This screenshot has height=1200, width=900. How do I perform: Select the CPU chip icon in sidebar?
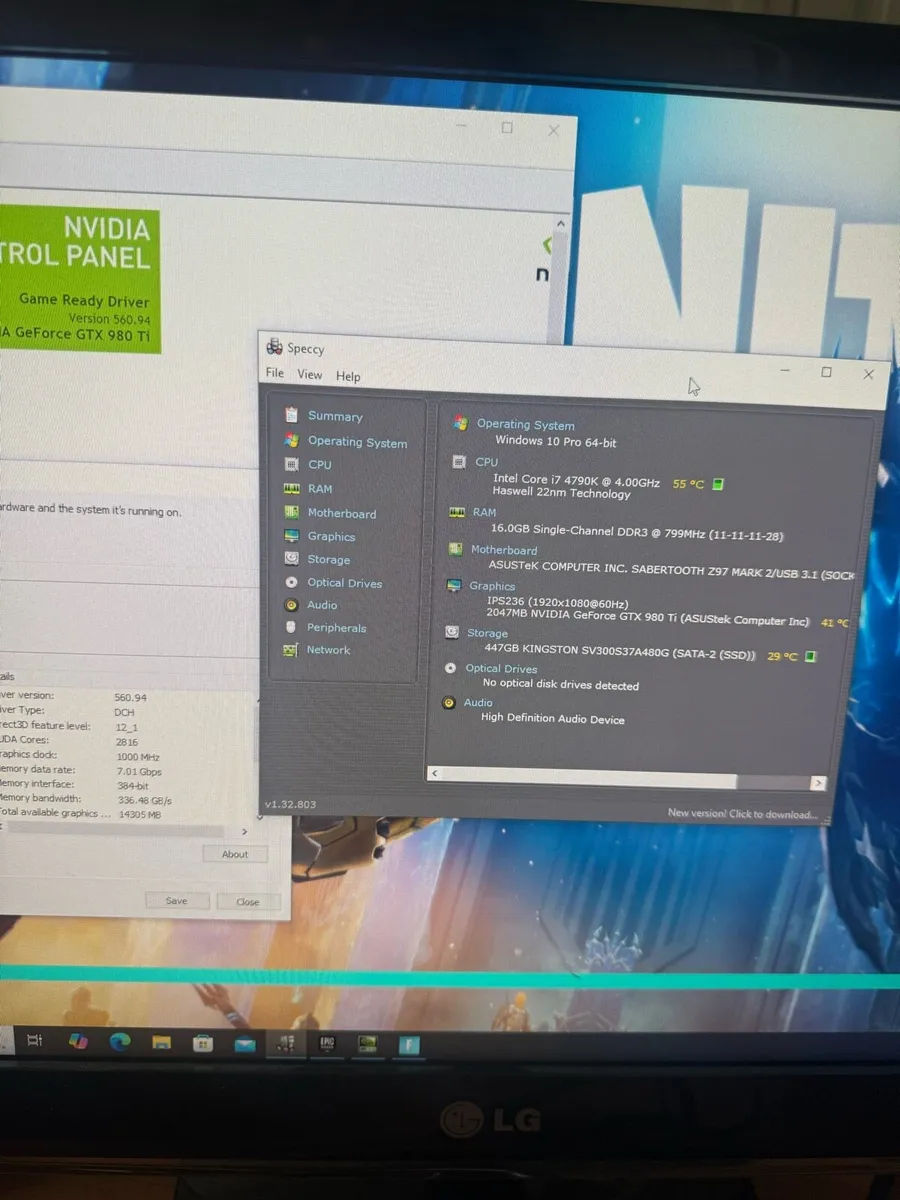[291, 464]
